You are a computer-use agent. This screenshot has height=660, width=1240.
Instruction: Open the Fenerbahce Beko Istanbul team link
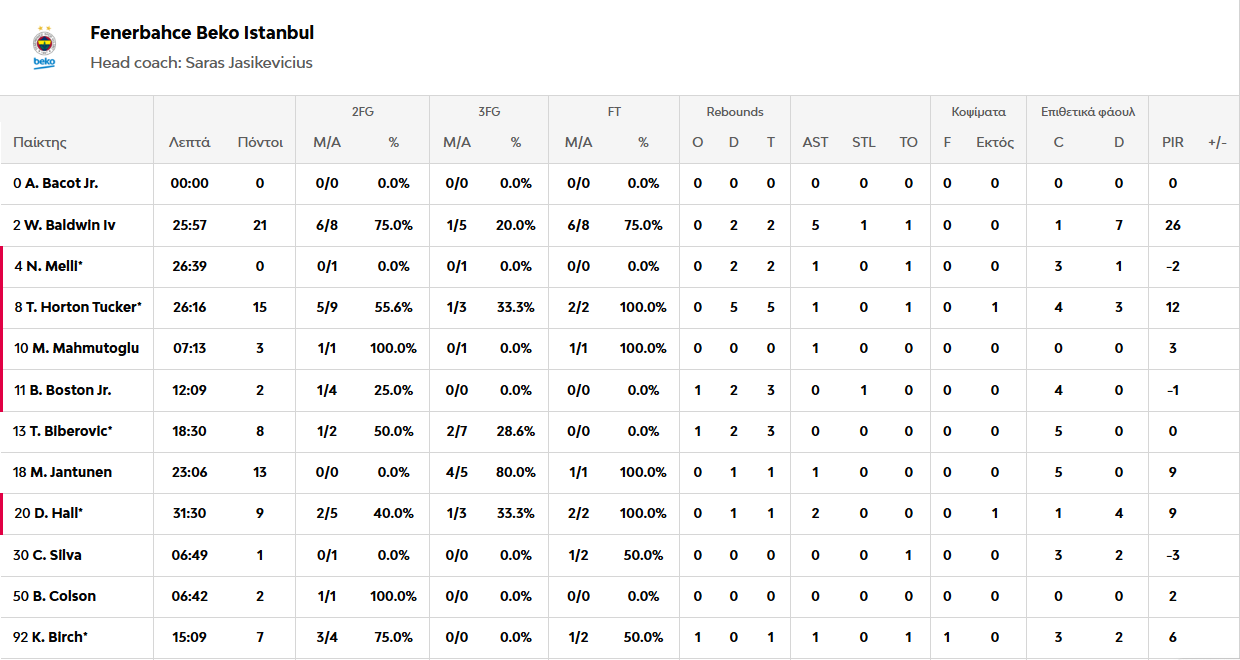point(202,33)
